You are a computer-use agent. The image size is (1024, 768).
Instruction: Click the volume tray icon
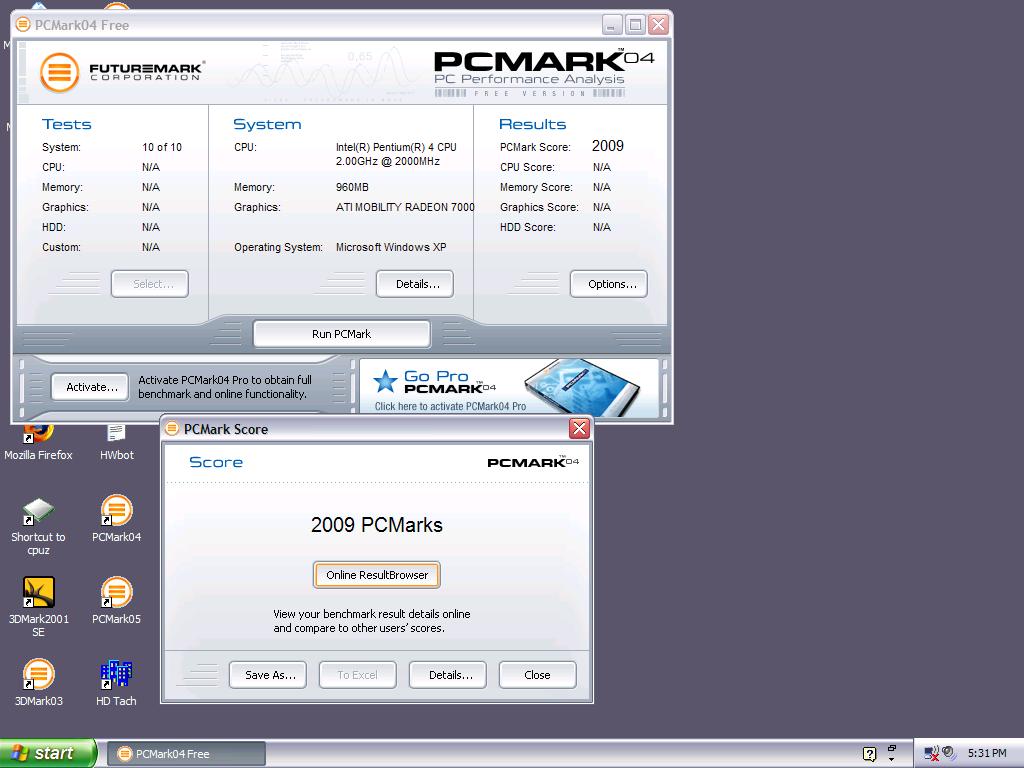[948, 753]
